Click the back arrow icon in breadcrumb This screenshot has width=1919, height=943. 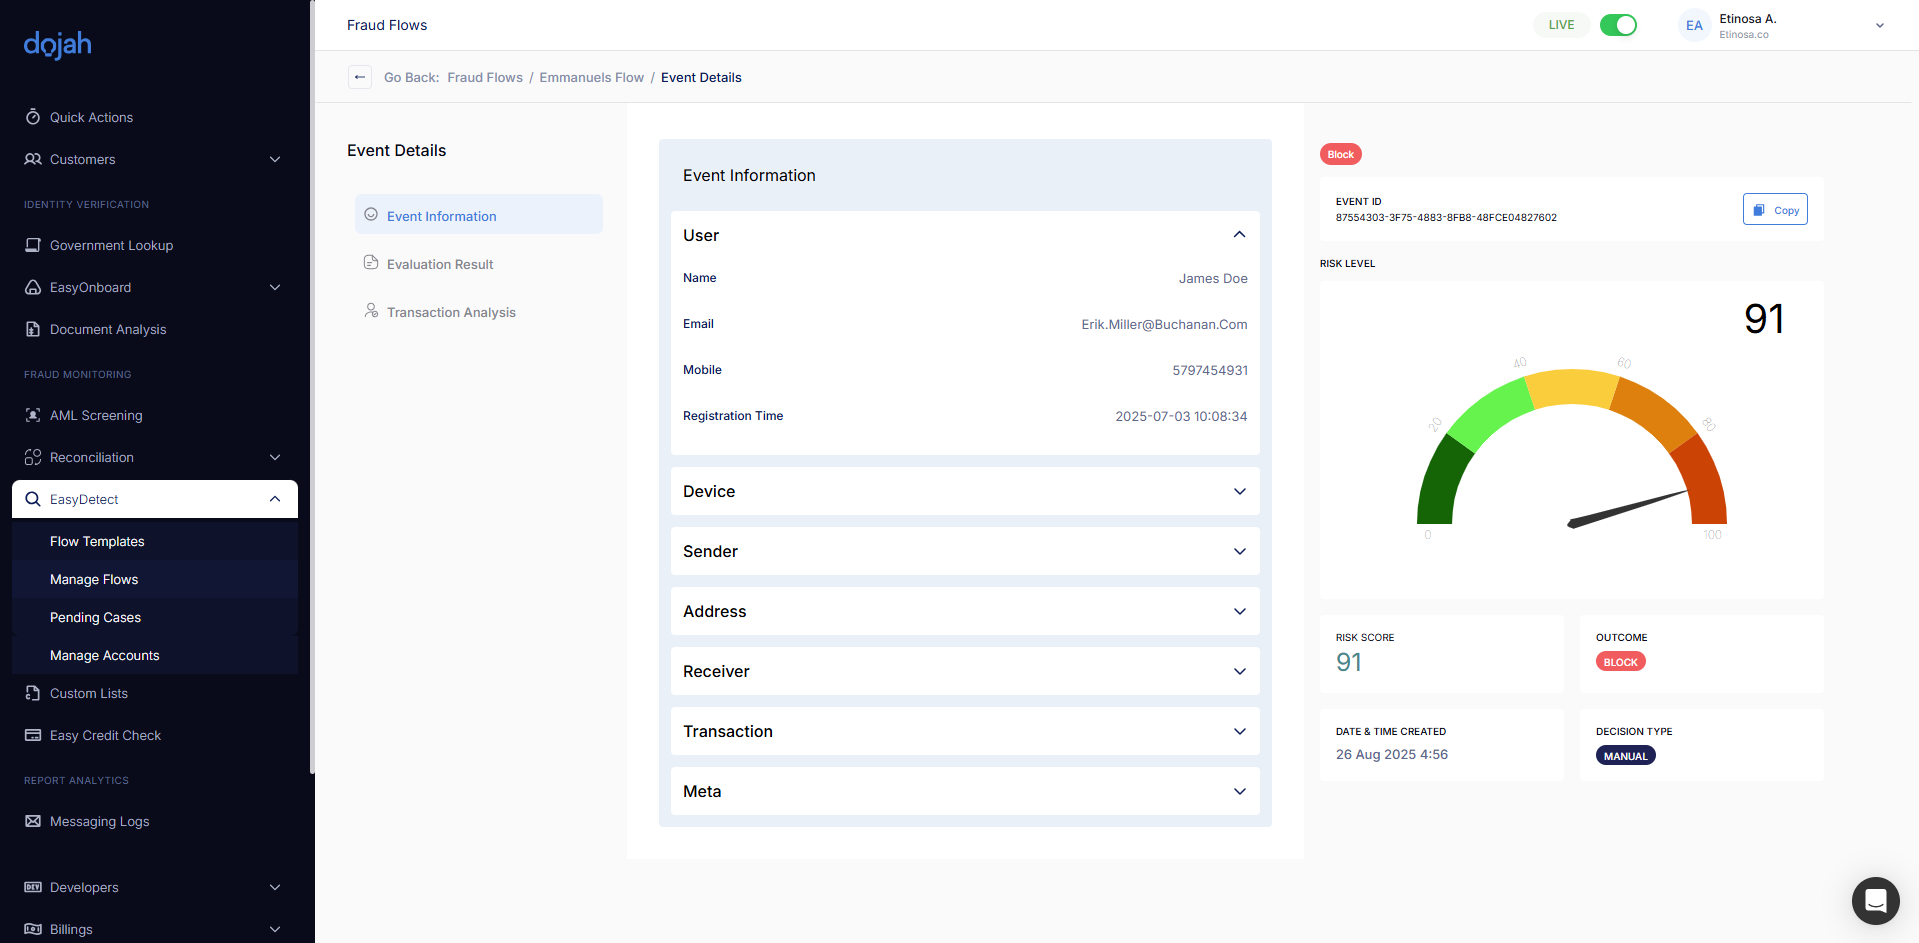point(360,77)
